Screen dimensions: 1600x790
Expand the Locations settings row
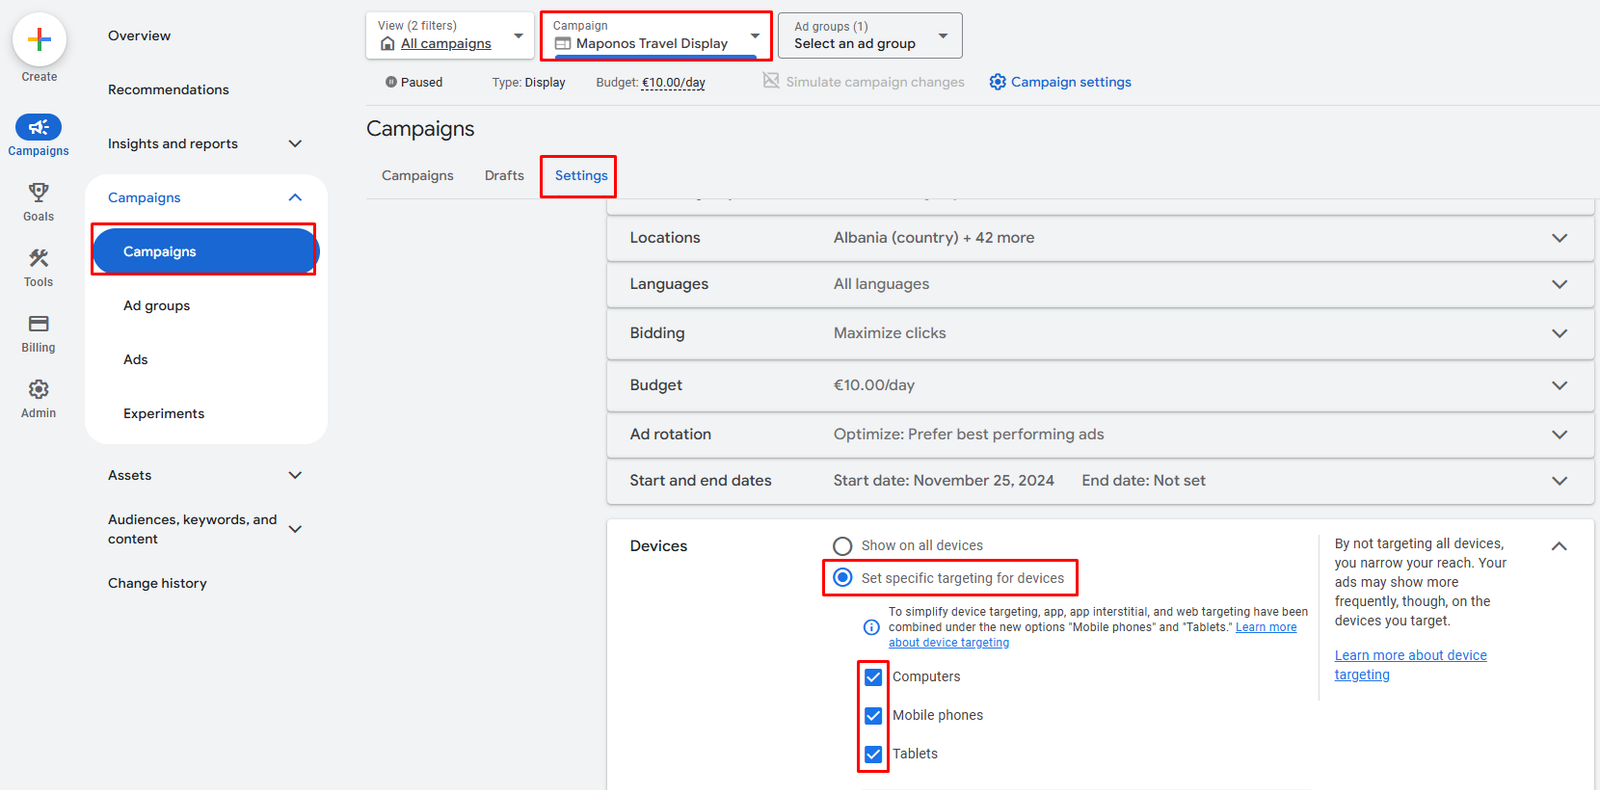tap(1100, 238)
